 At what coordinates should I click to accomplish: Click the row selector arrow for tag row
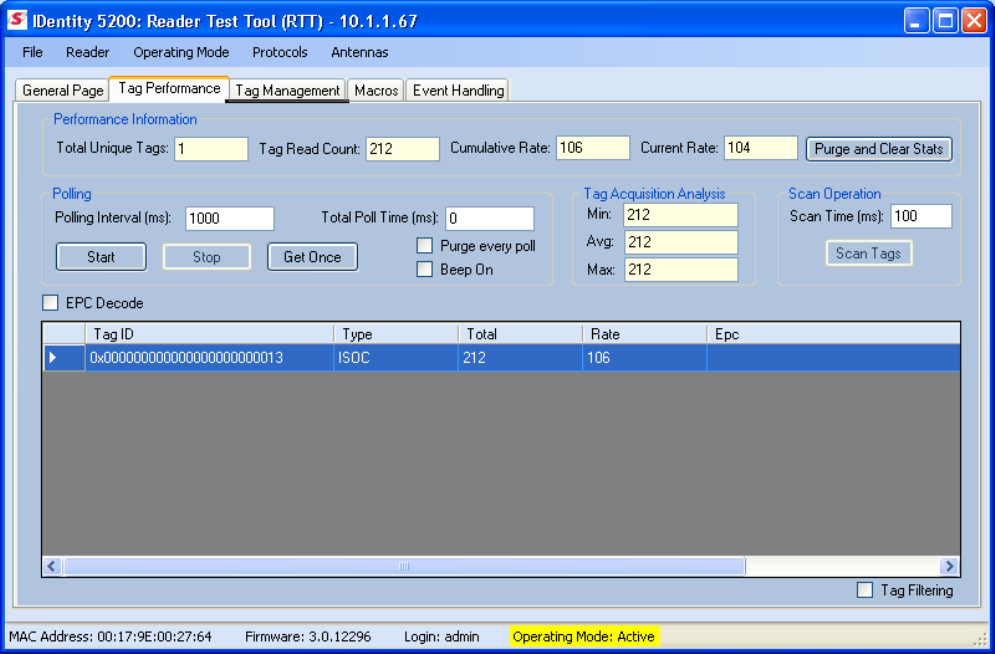[x=63, y=358]
